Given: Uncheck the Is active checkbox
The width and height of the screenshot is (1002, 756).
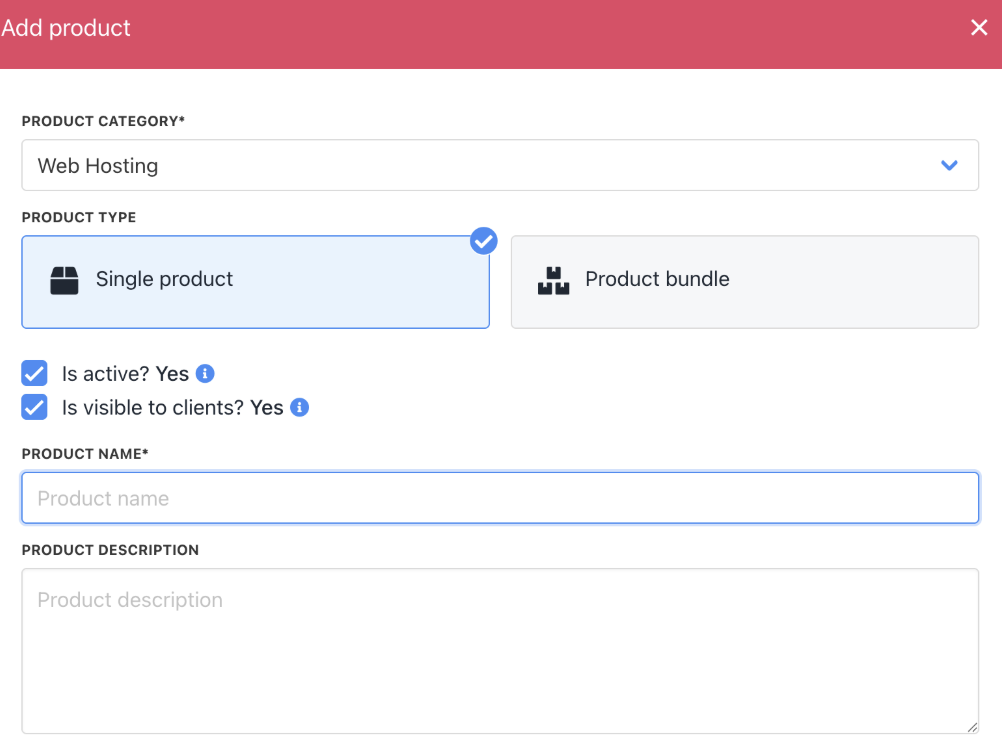Looking at the screenshot, I should pyautogui.click(x=35, y=374).
